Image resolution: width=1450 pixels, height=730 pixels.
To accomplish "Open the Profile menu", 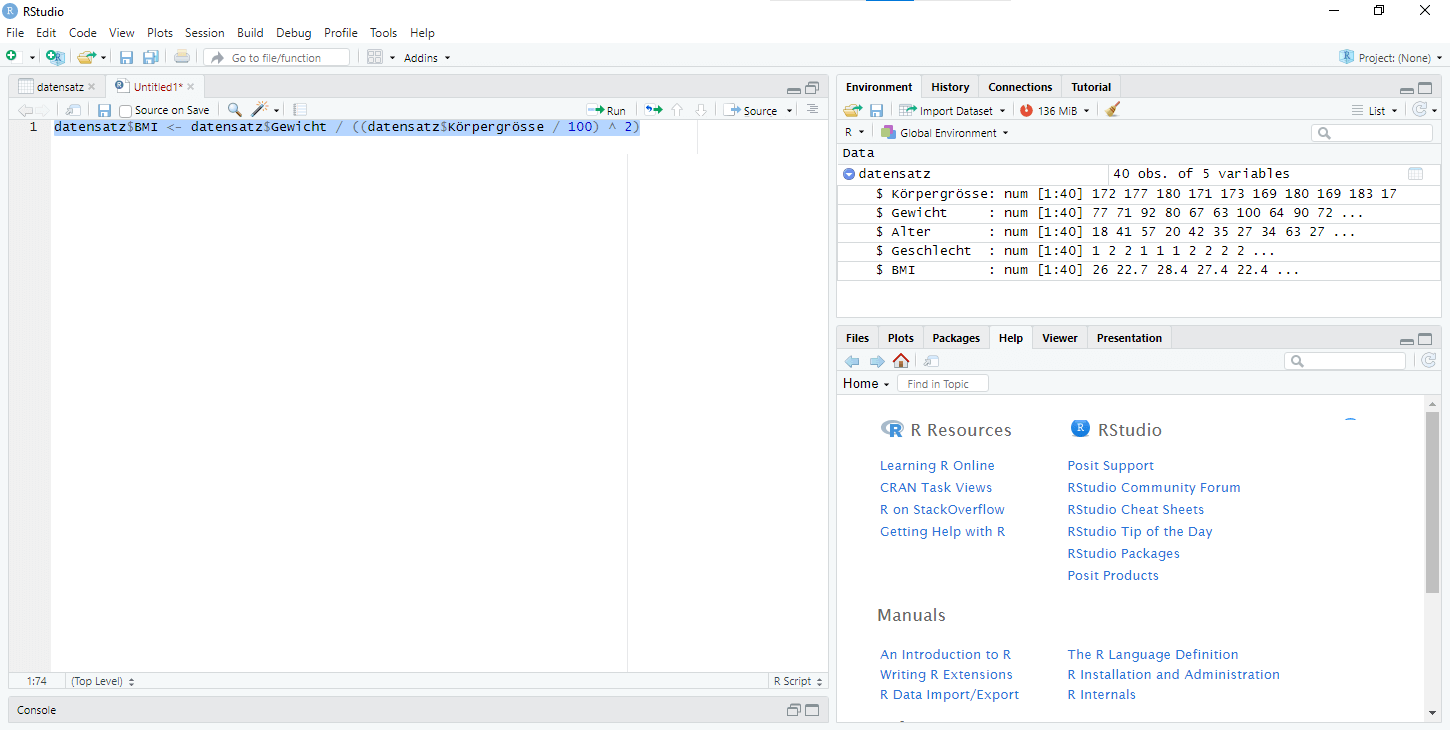I will click(341, 33).
